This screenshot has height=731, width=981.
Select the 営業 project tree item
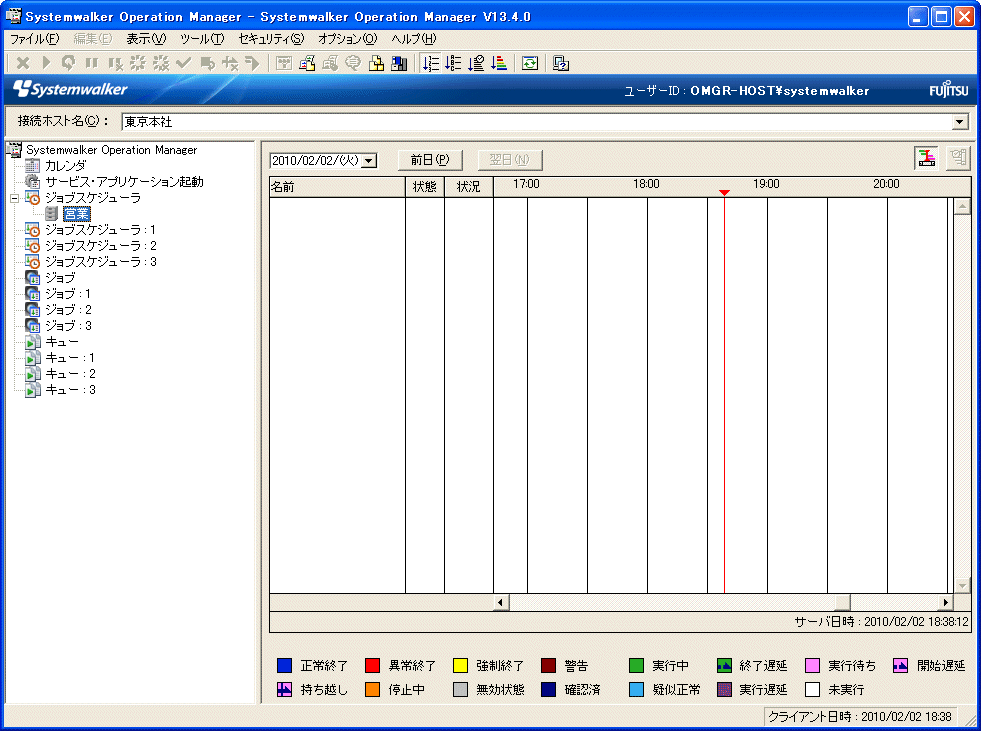click(x=77, y=214)
